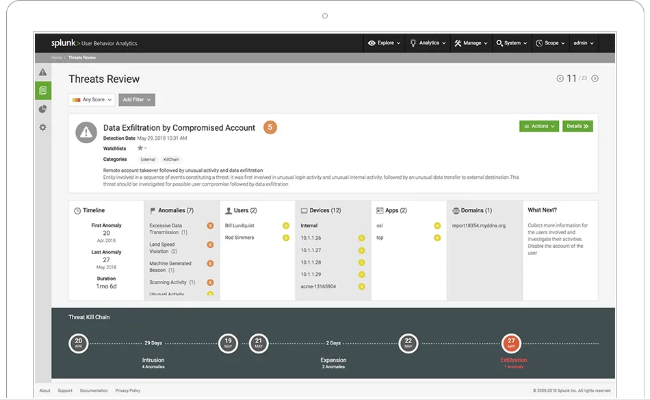Go to the previous threat arrow

[560, 78]
